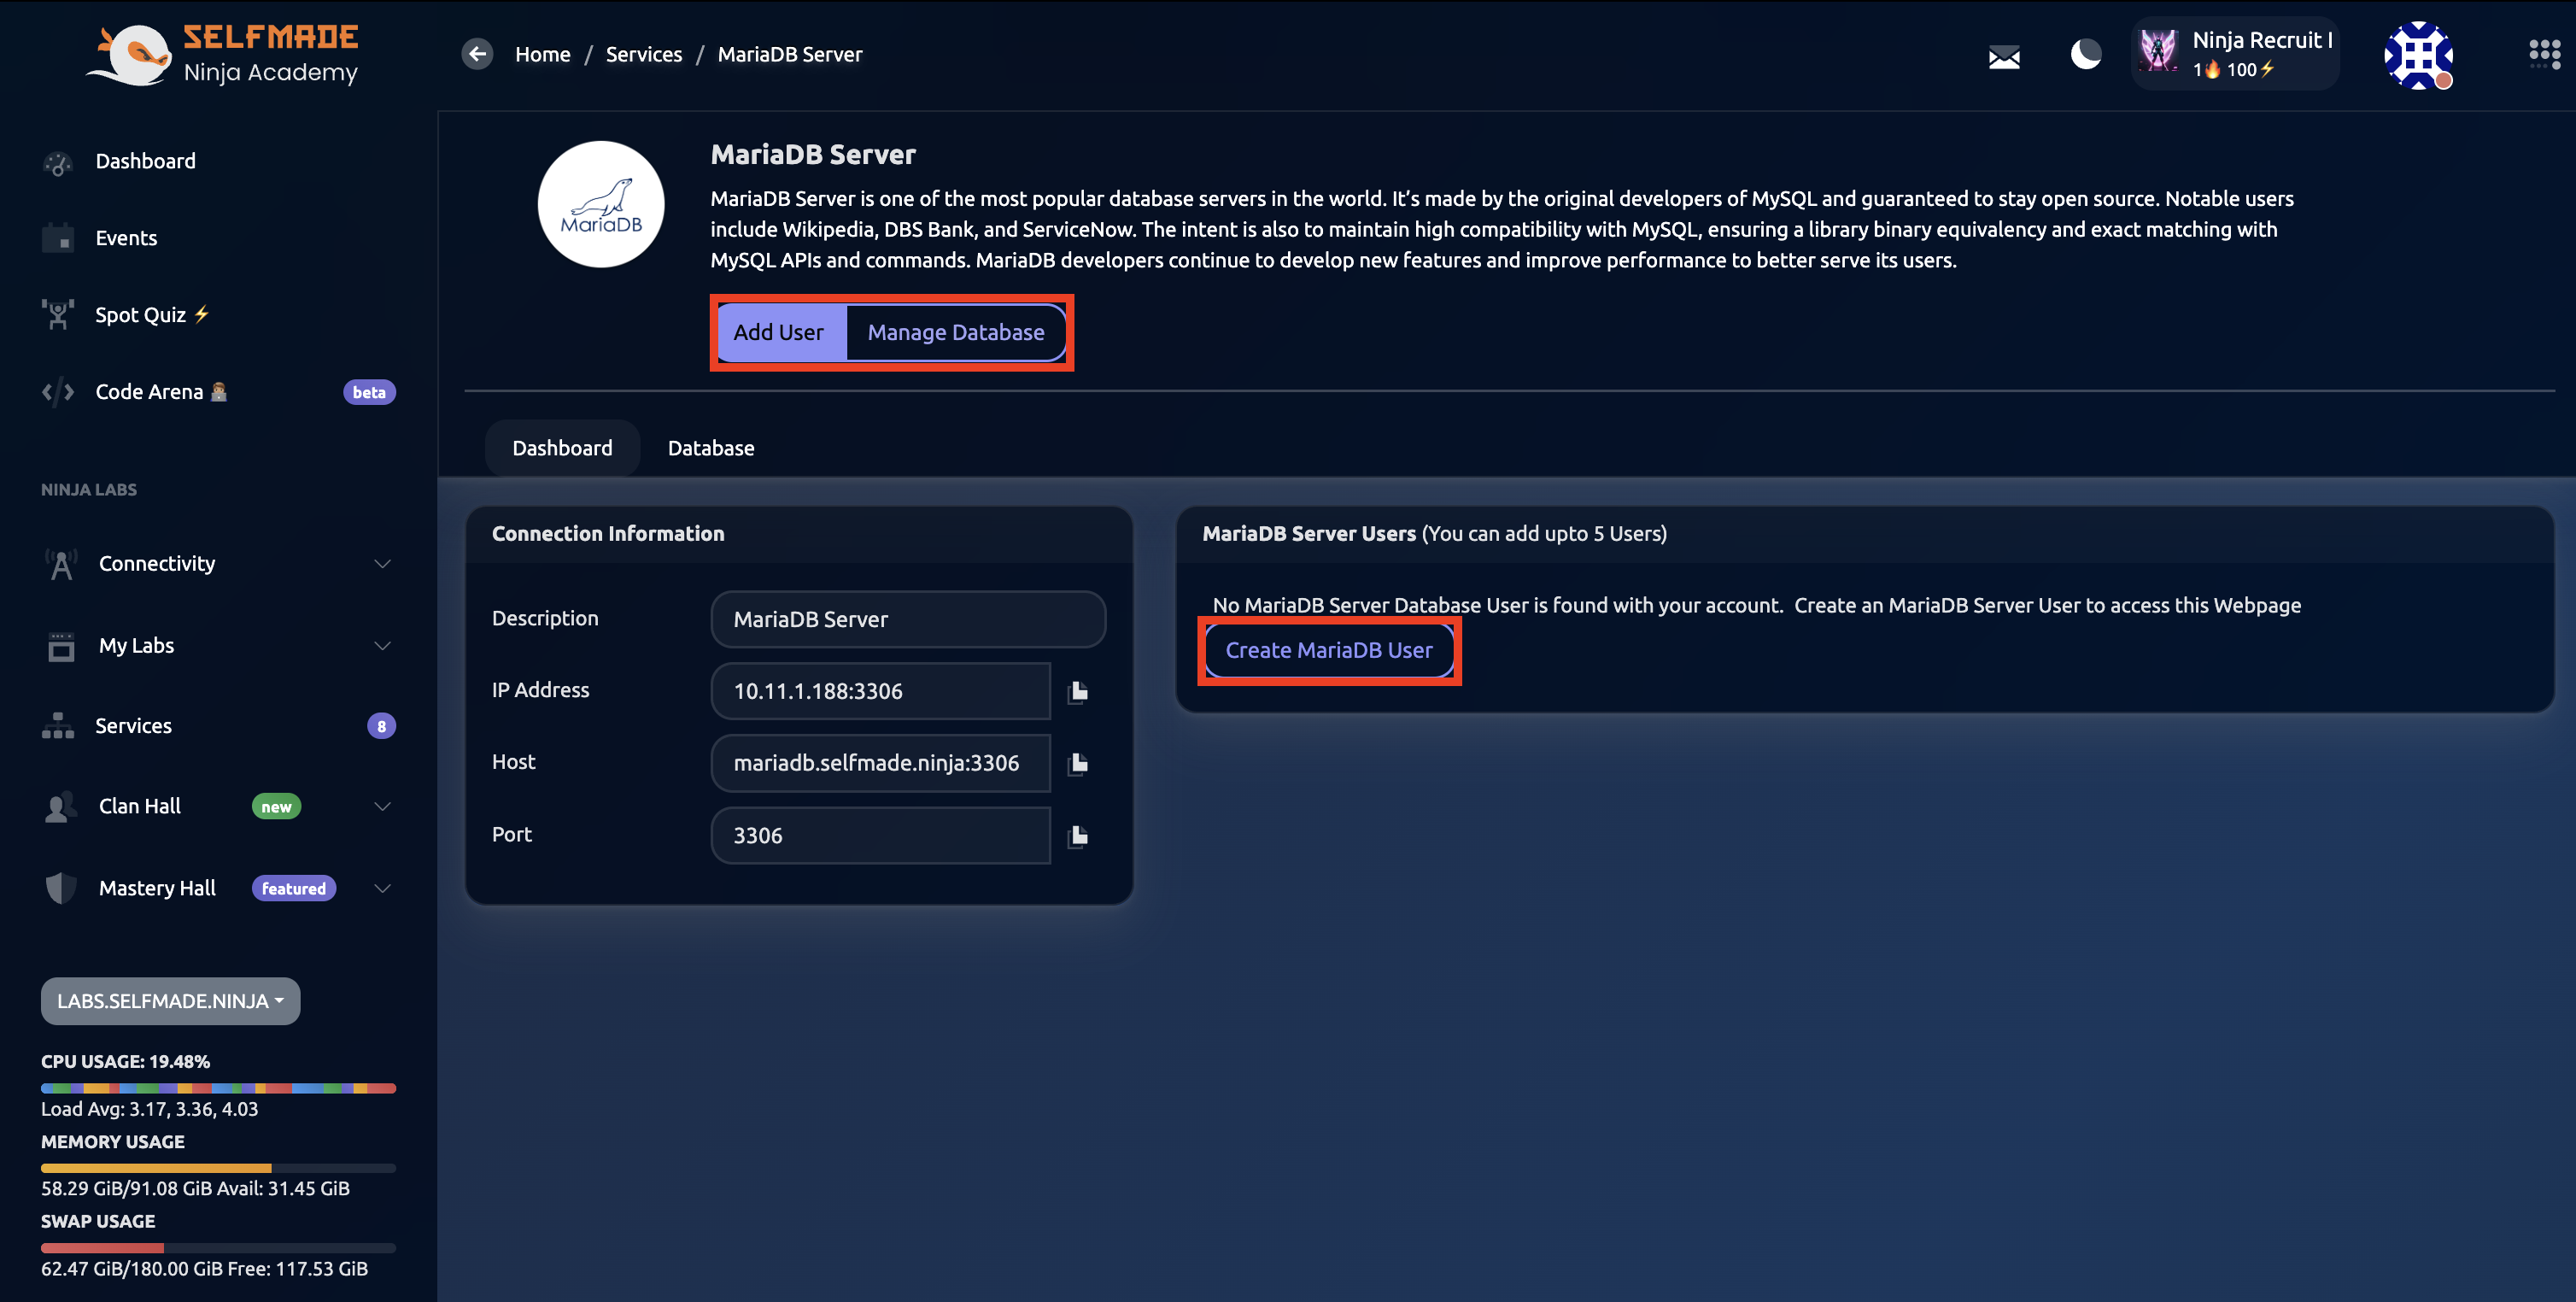Open Events in the sidebar

(126, 238)
